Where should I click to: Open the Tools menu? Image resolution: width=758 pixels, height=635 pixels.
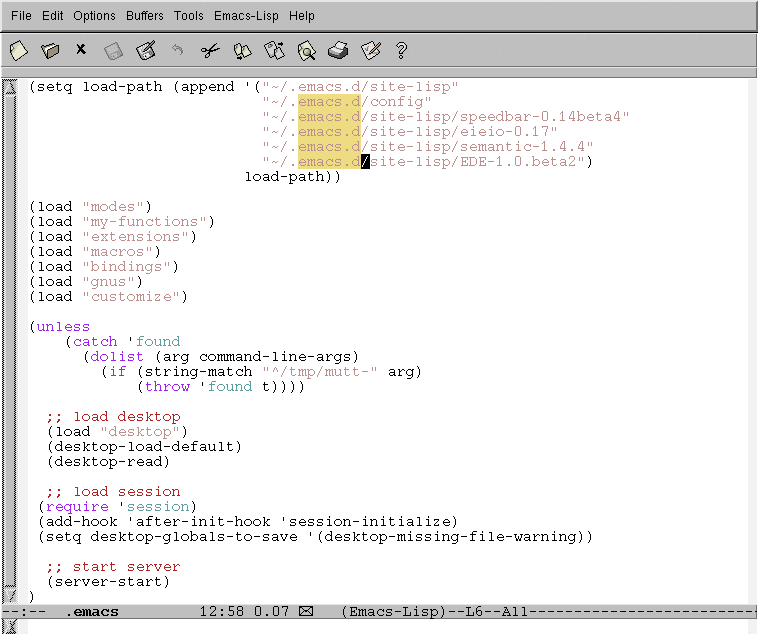(189, 16)
